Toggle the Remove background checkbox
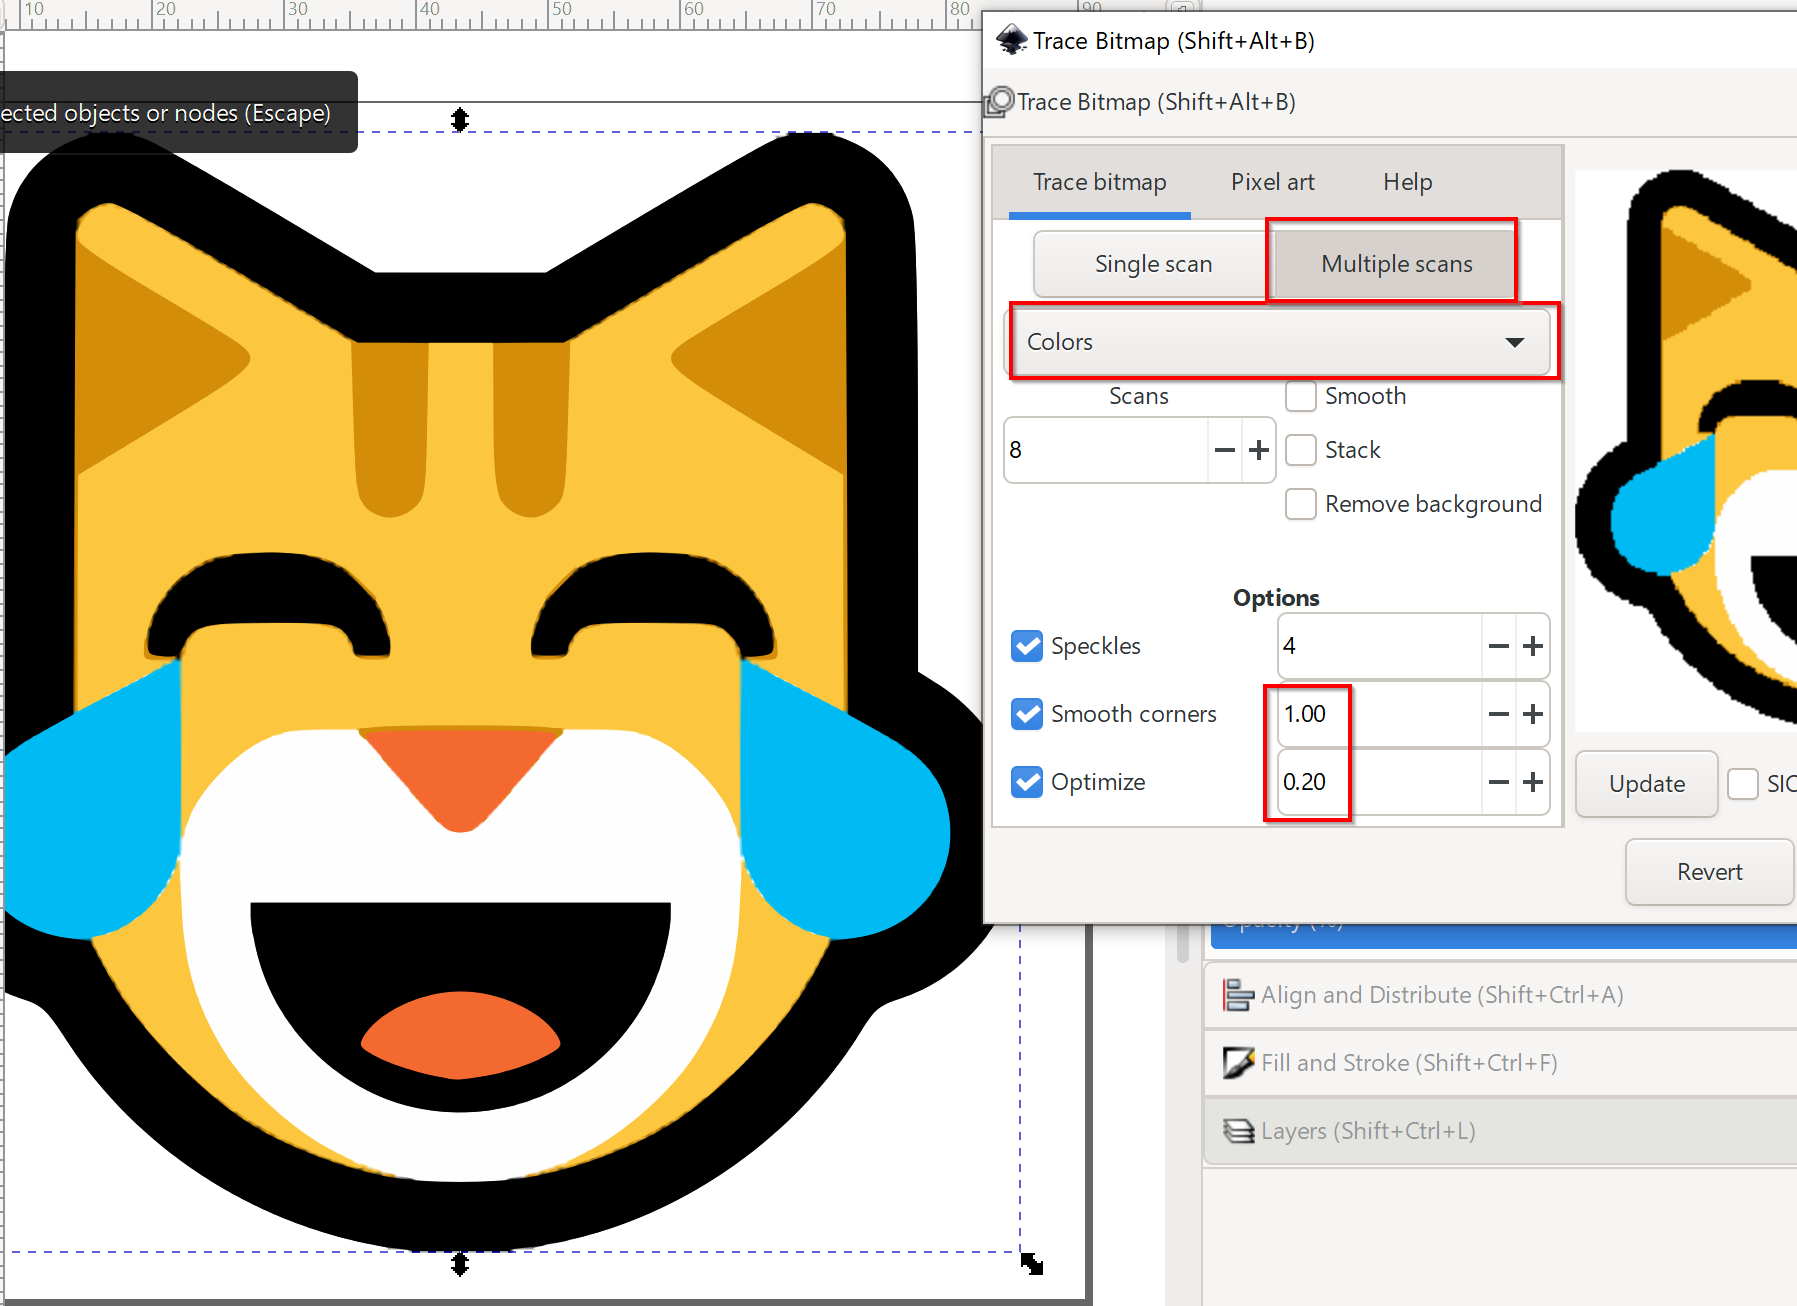Viewport: 1797px width, 1306px height. click(x=1300, y=504)
